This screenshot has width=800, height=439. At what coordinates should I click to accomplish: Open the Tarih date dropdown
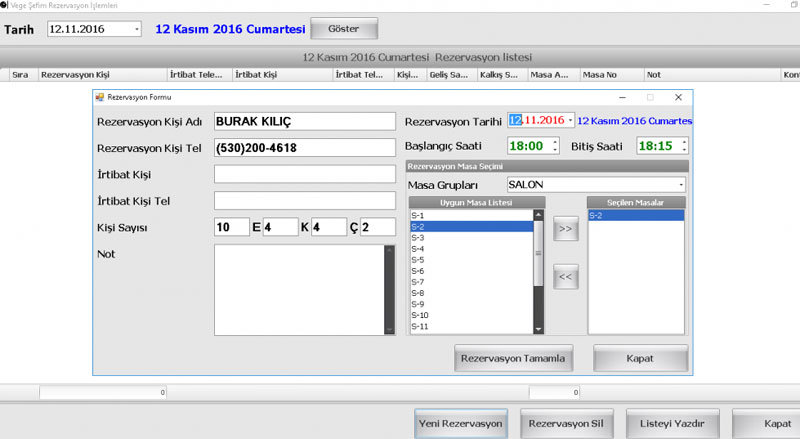click(137, 29)
